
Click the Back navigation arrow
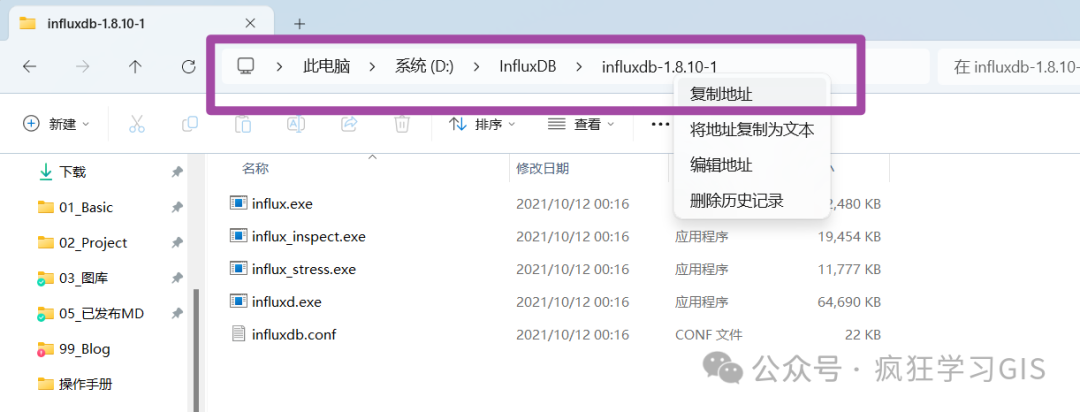29,66
